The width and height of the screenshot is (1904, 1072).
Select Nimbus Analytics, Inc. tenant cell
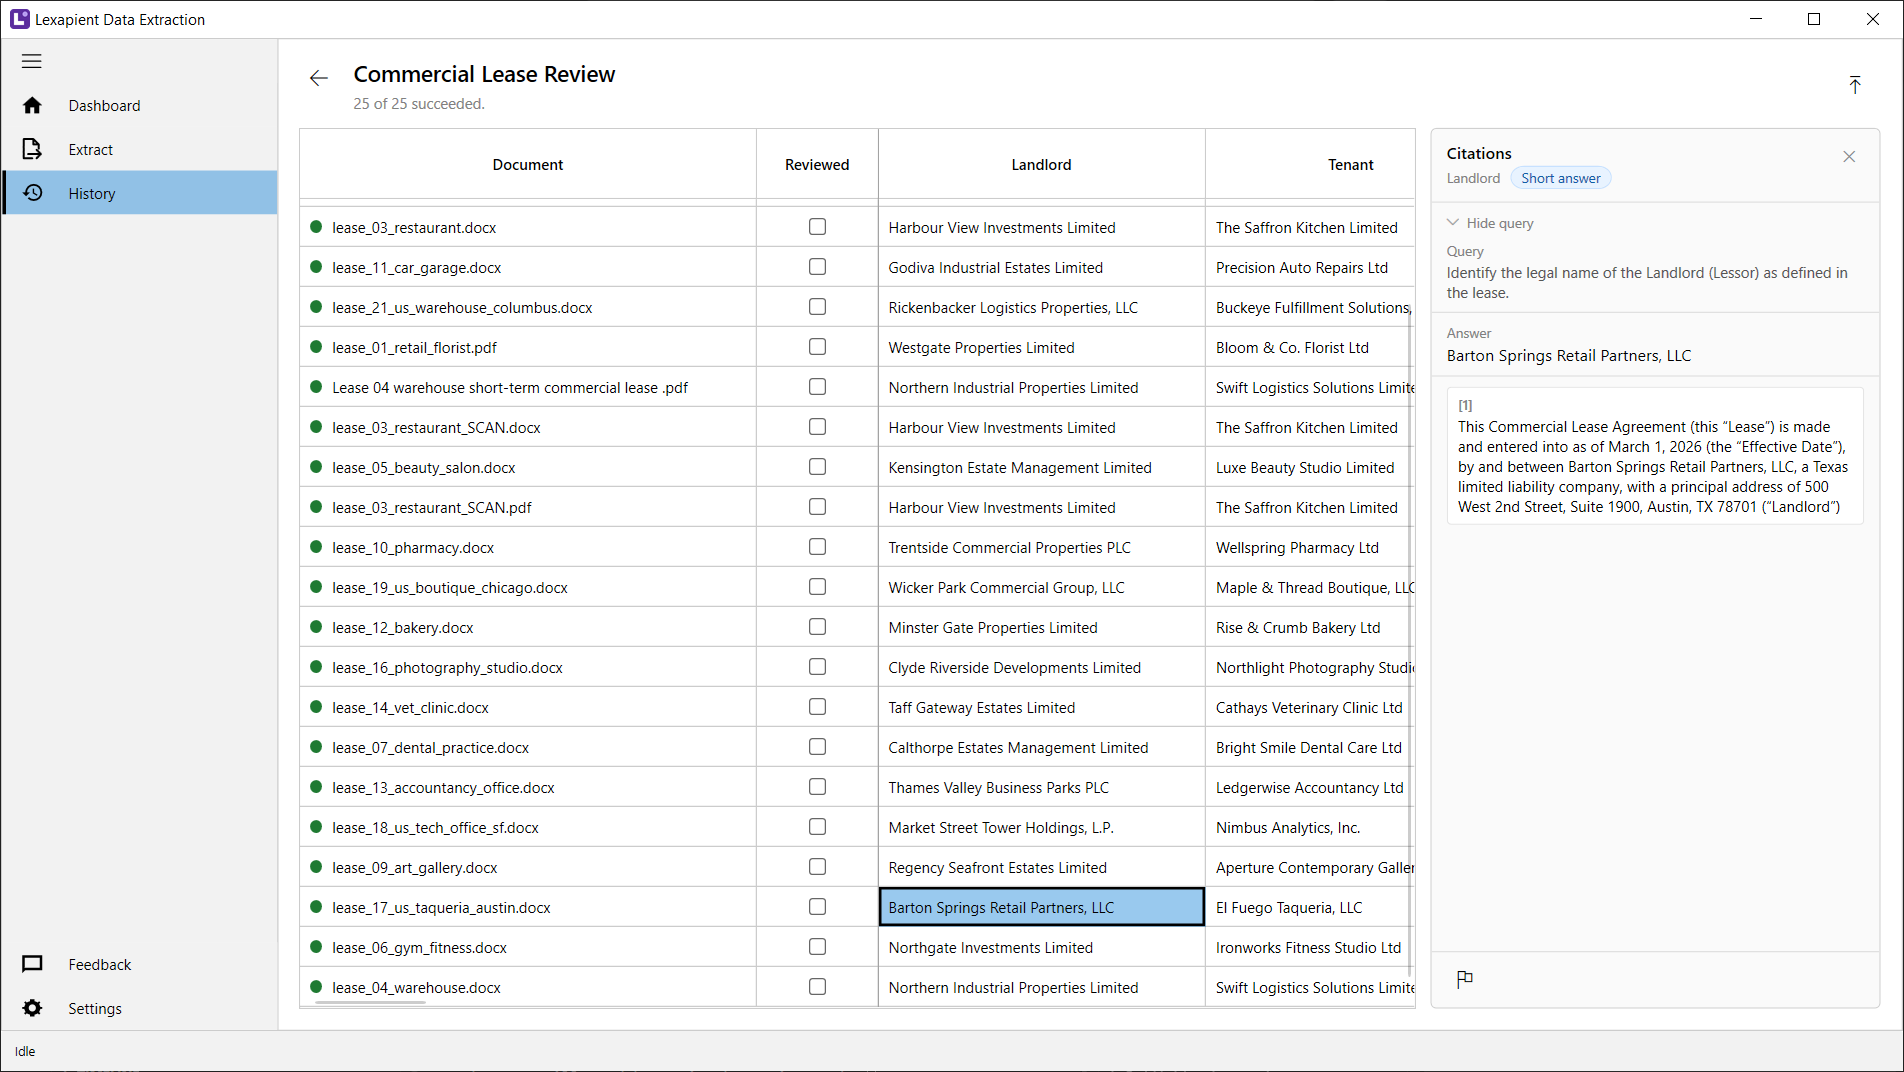[x=1310, y=827]
